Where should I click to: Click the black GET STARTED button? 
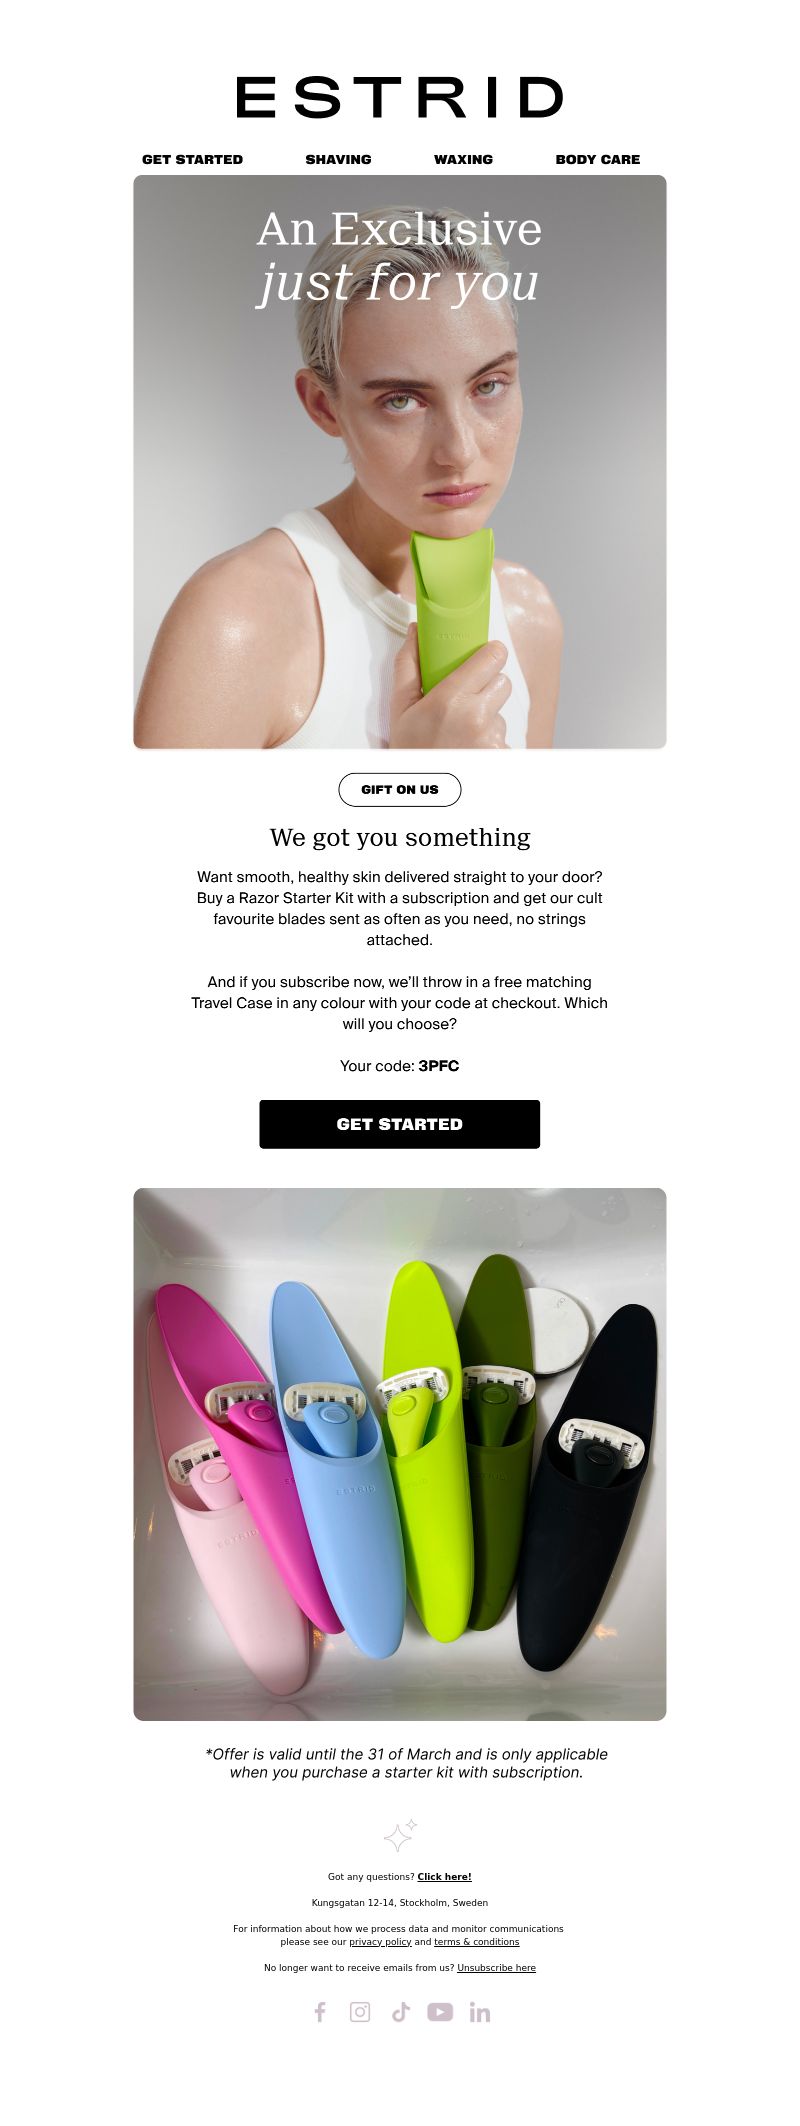click(x=400, y=1124)
